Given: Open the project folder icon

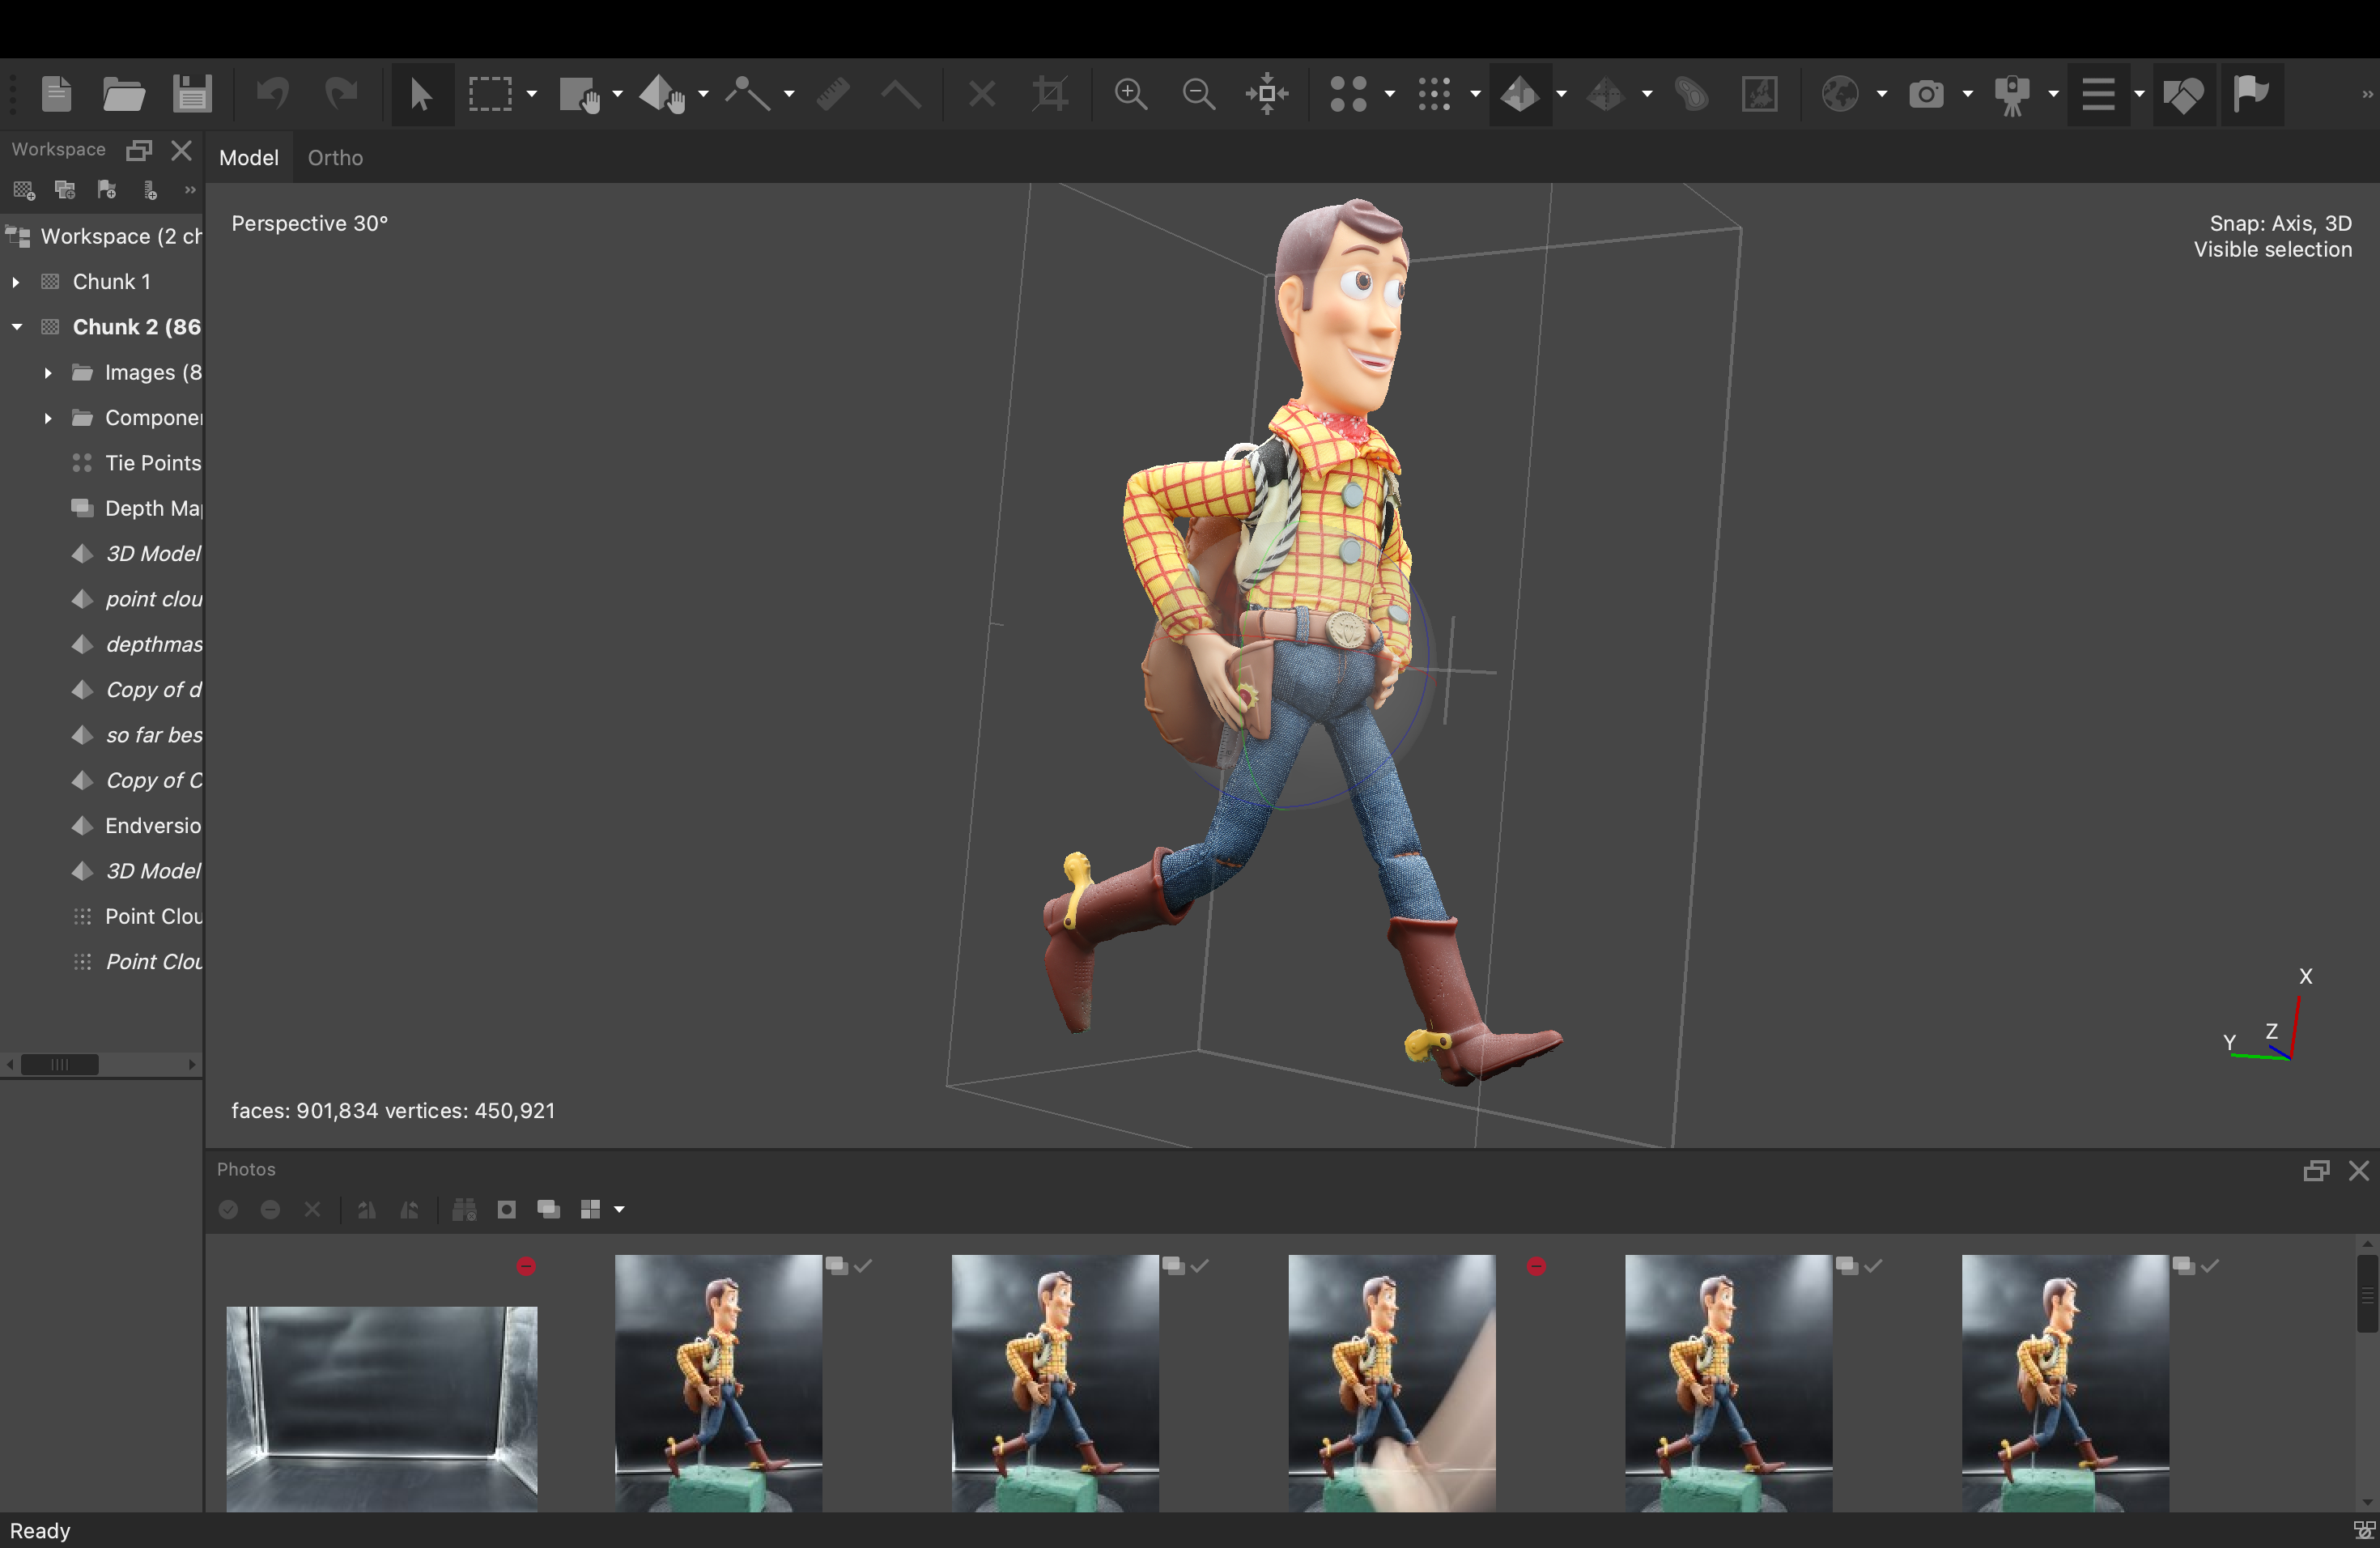Looking at the screenshot, I should (x=124, y=94).
